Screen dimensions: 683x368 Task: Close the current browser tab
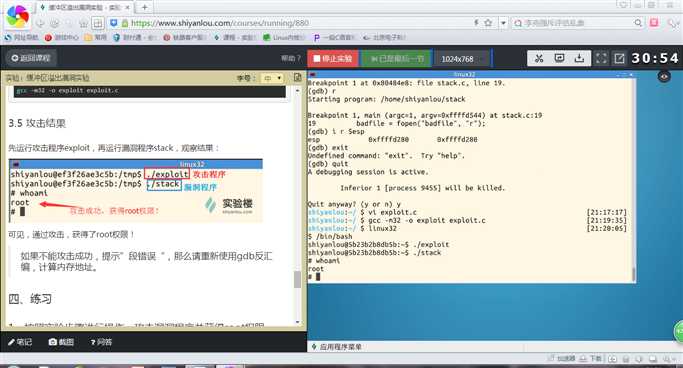[x=128, y=7]
